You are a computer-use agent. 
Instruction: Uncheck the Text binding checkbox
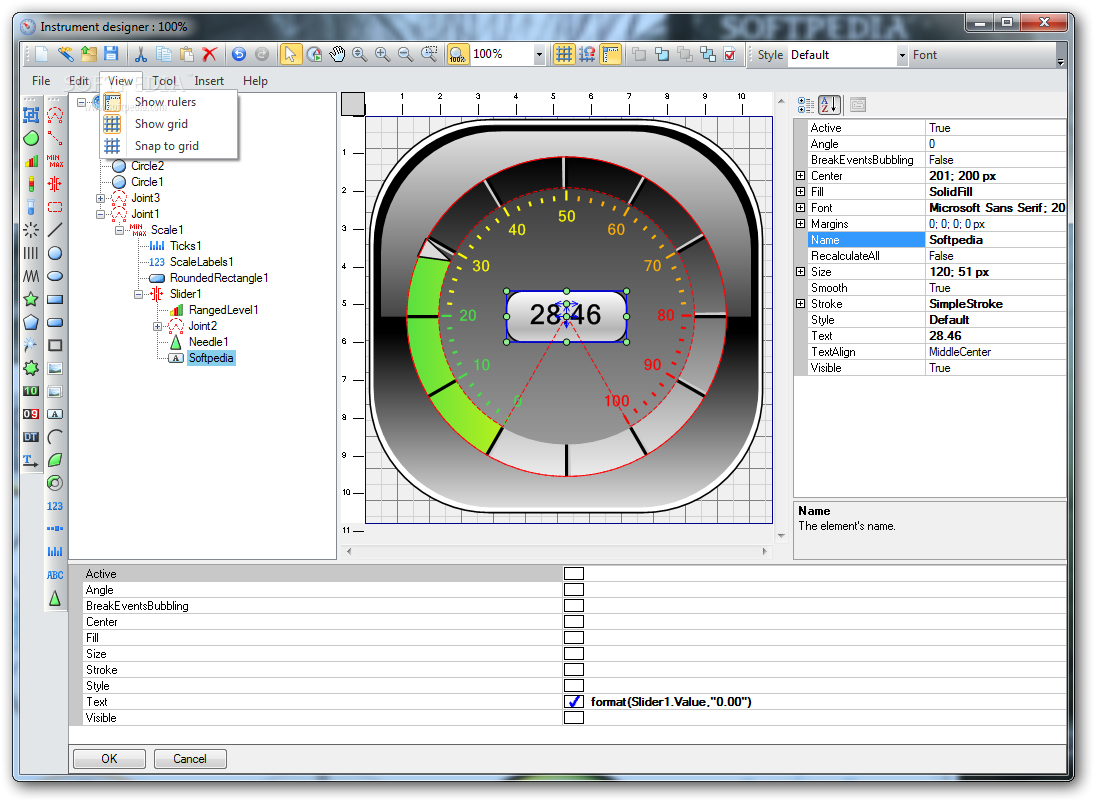pos(573,701)
